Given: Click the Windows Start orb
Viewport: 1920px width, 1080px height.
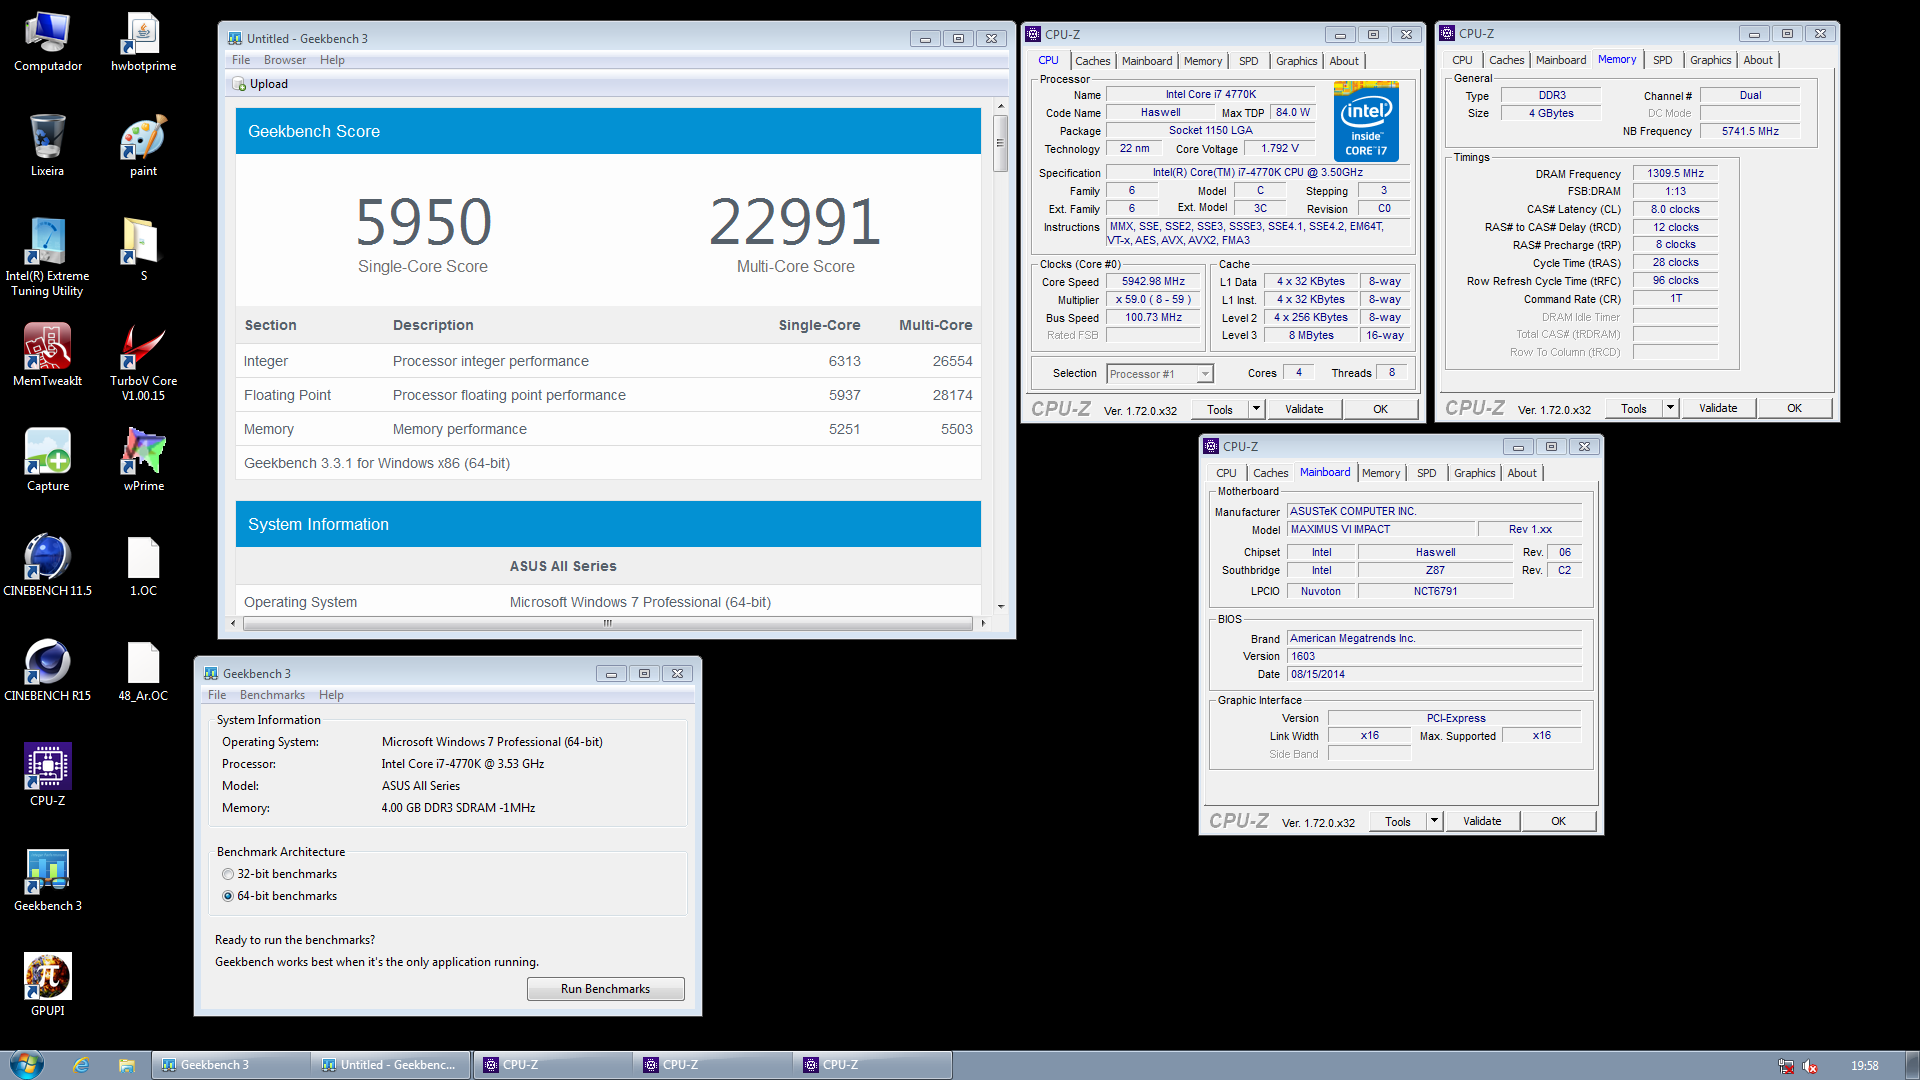Looking at the screenshot, I should coord(26,1064).
